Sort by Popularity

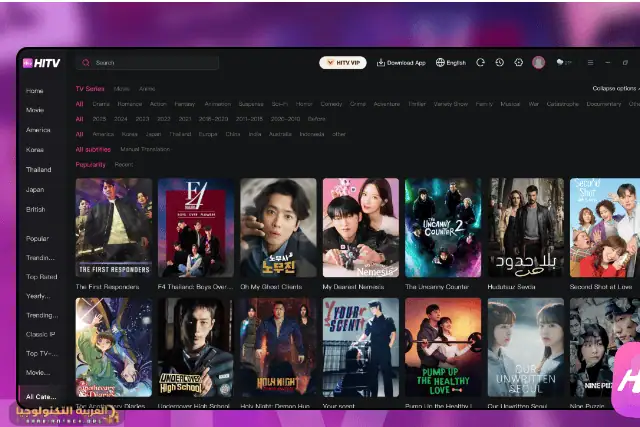pyautogui.click(x=91, y=165)
